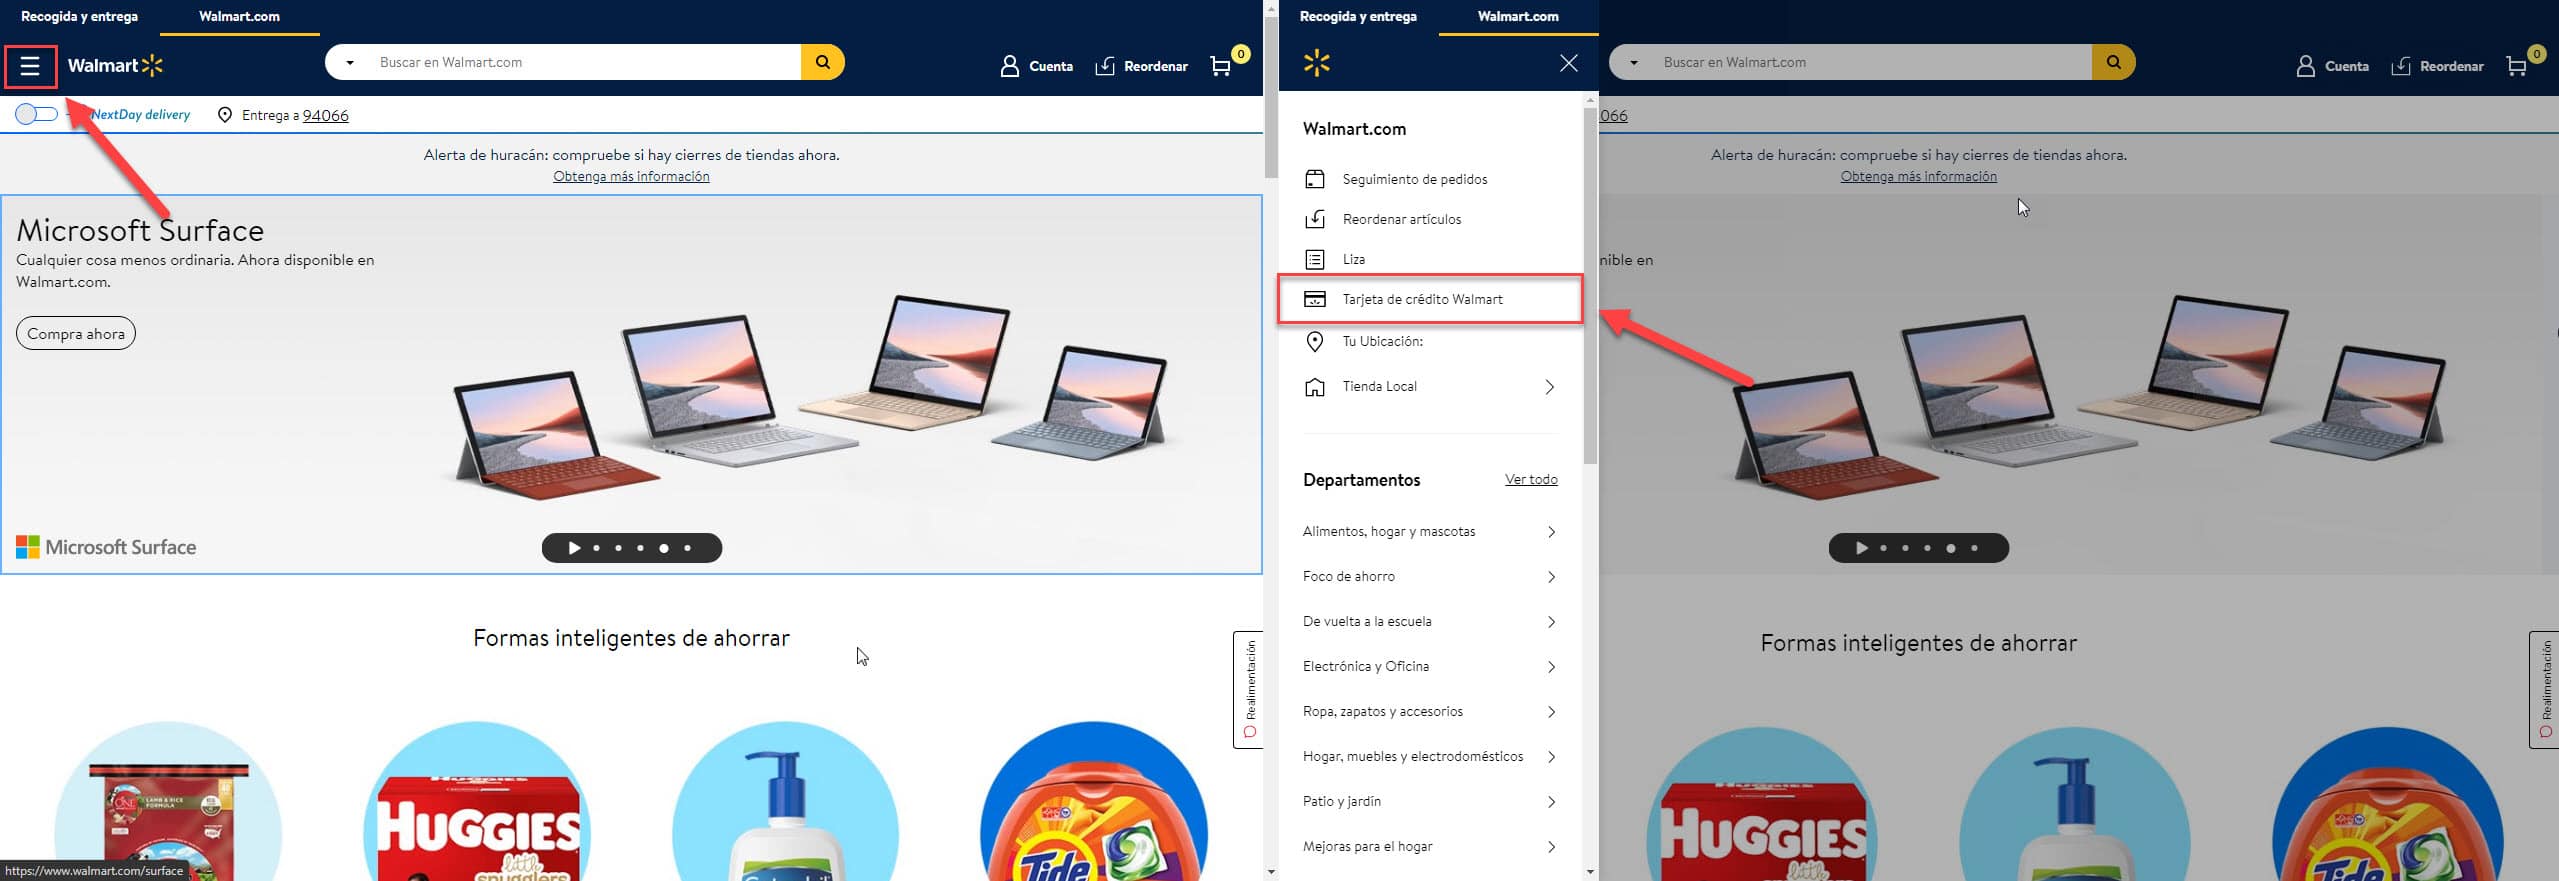This screenshot has width=2559, height=881.
Task: Play carousel in left page banner
Action: (574, 548)
